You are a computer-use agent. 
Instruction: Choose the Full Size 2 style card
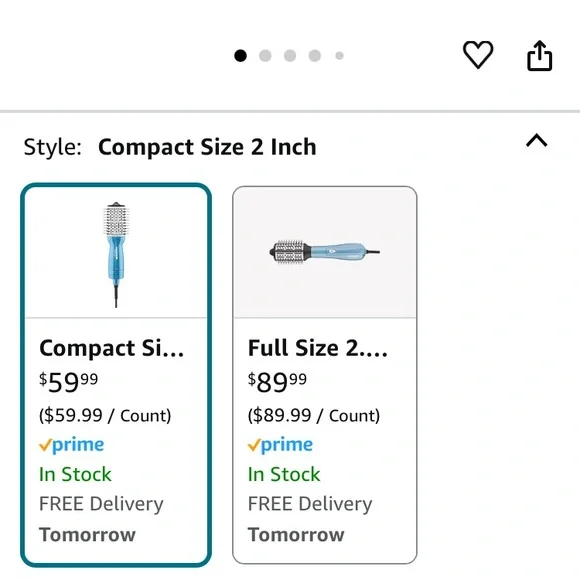pos(325,375)
